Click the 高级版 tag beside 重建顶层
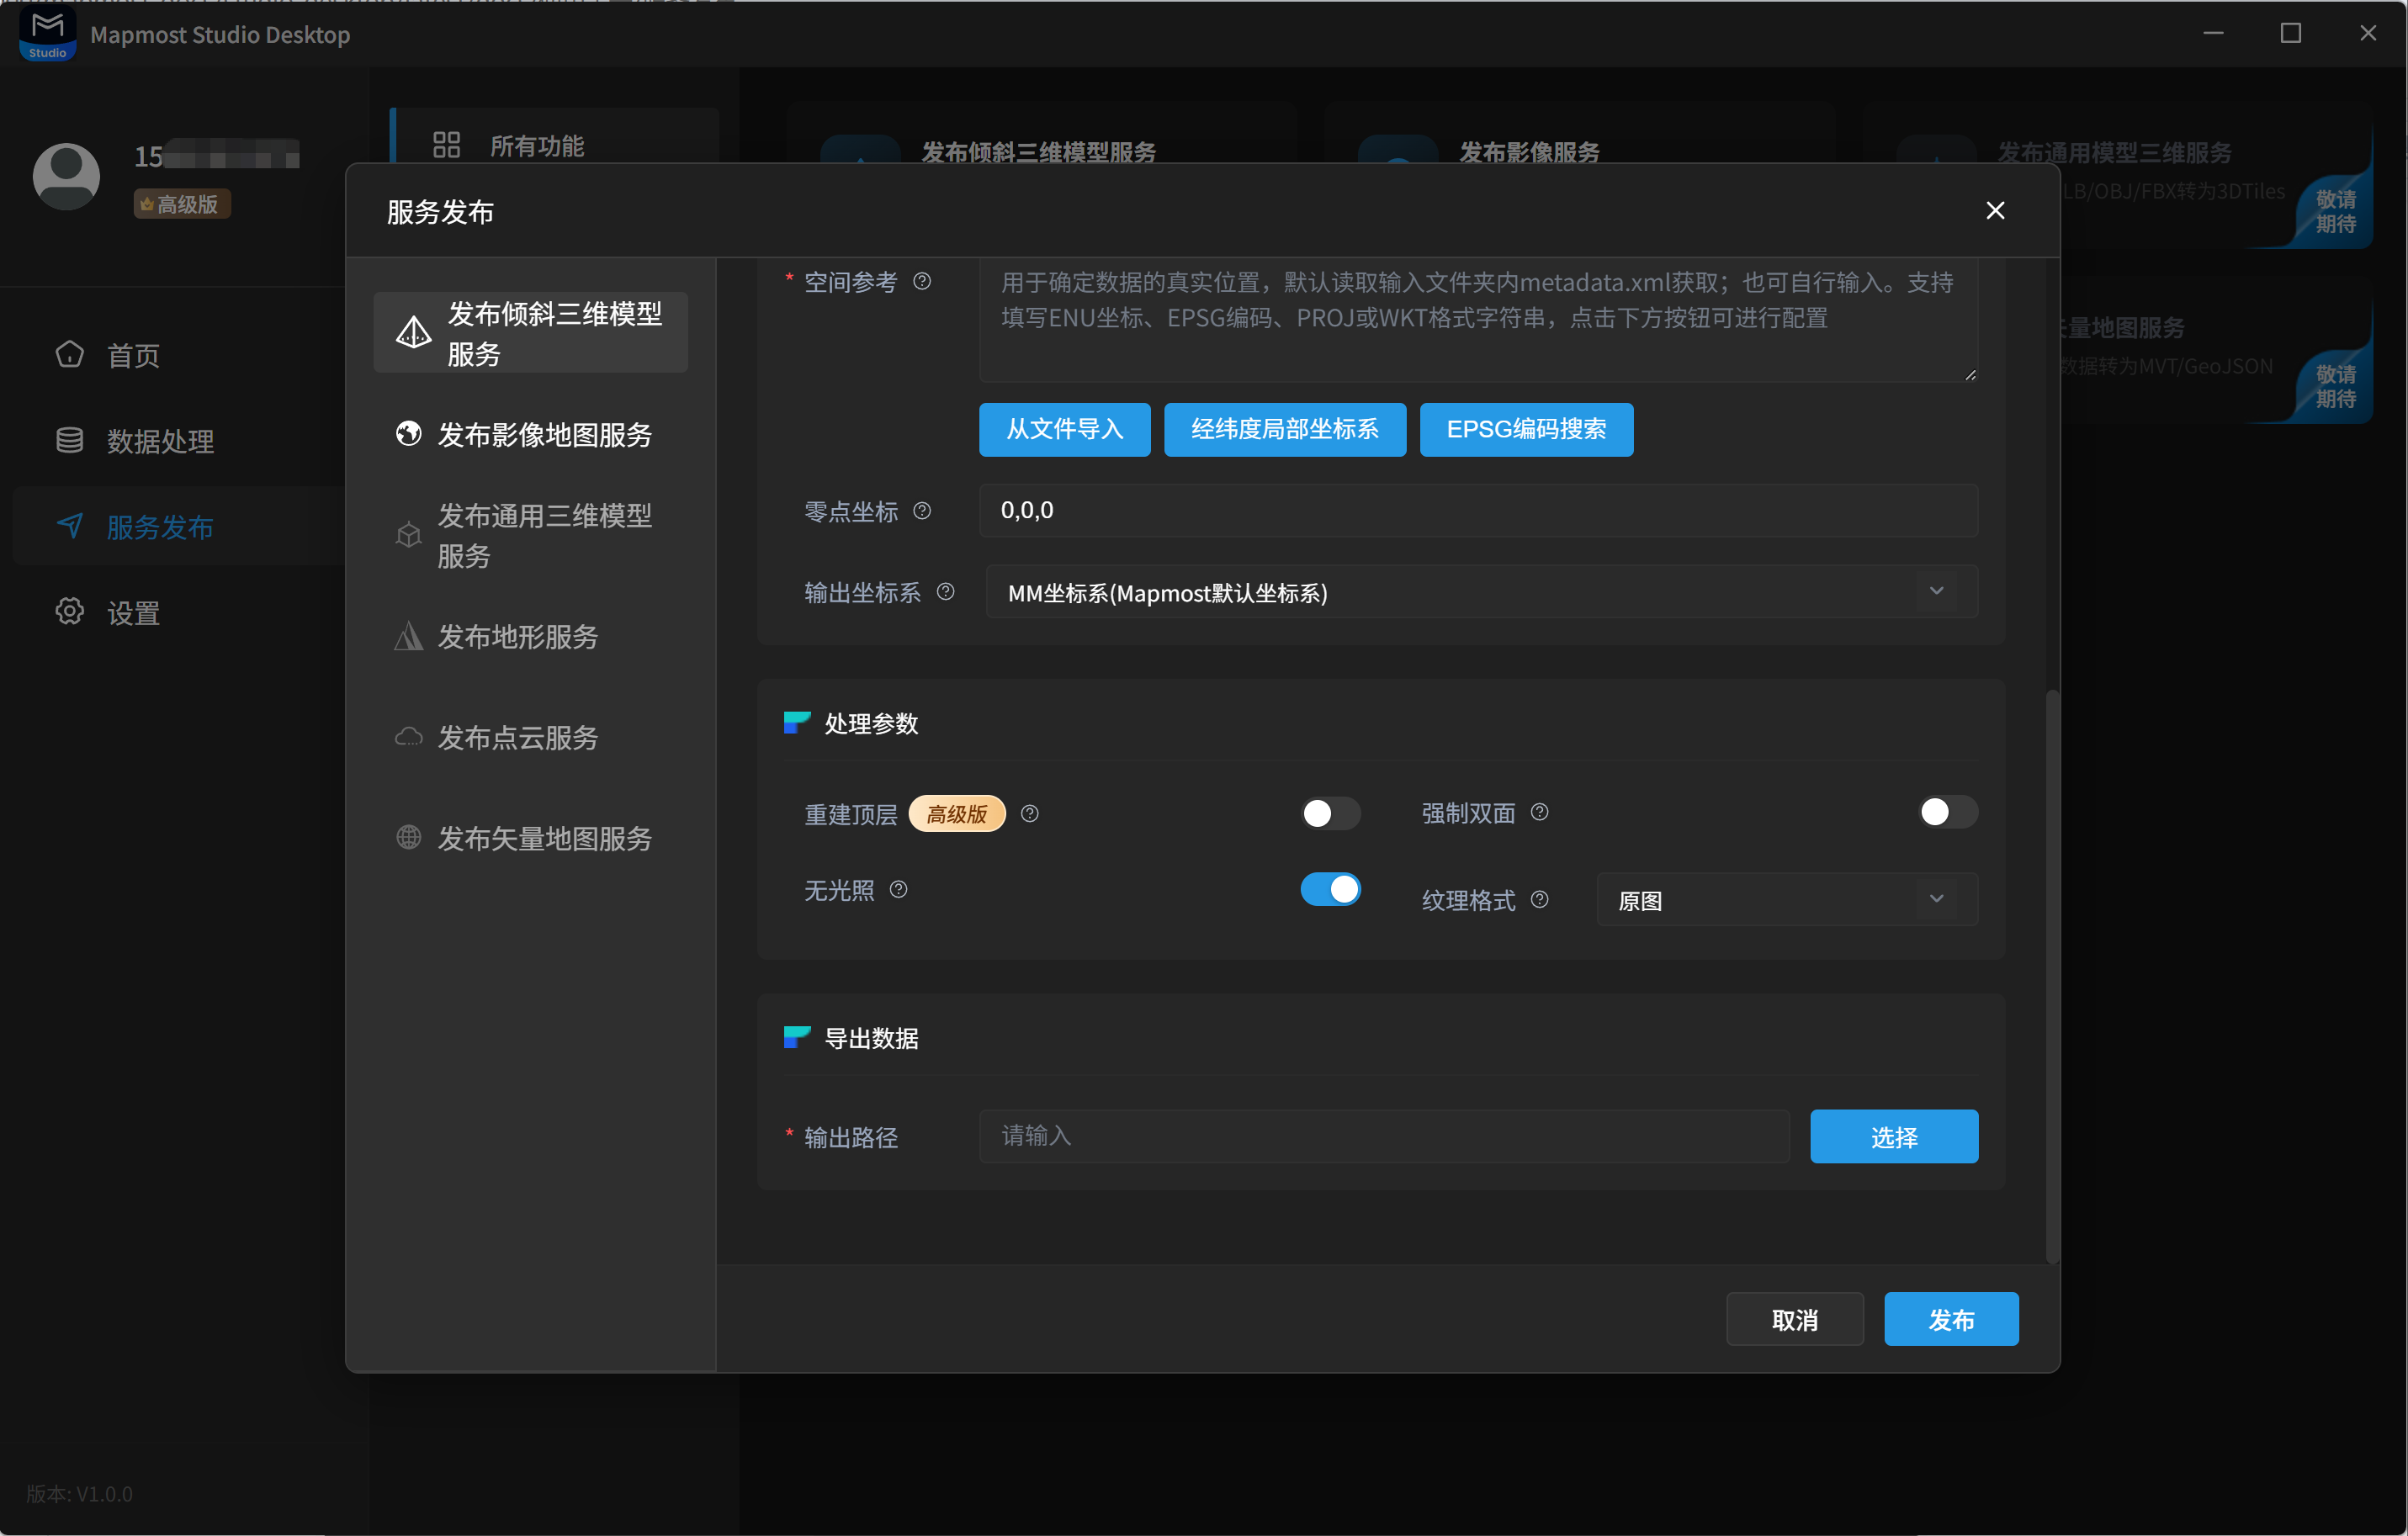The image size is (2408, 1536). click(x=956, y=814)
